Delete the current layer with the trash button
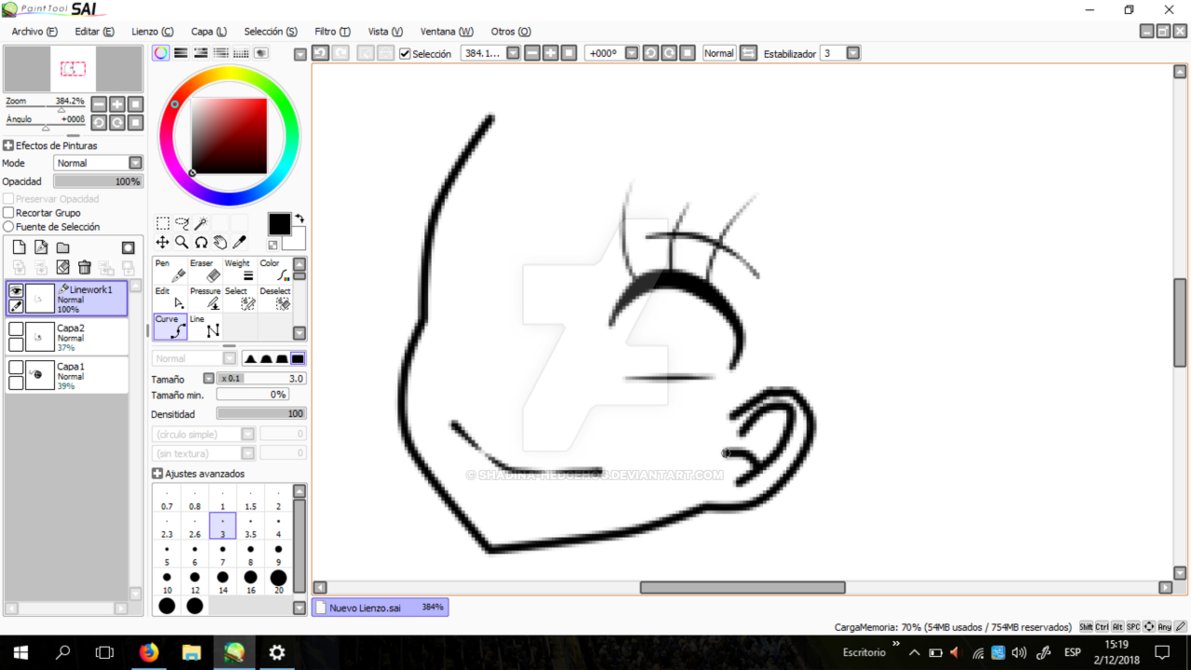This screenshot has width=1191, height=670. [84, 267]
